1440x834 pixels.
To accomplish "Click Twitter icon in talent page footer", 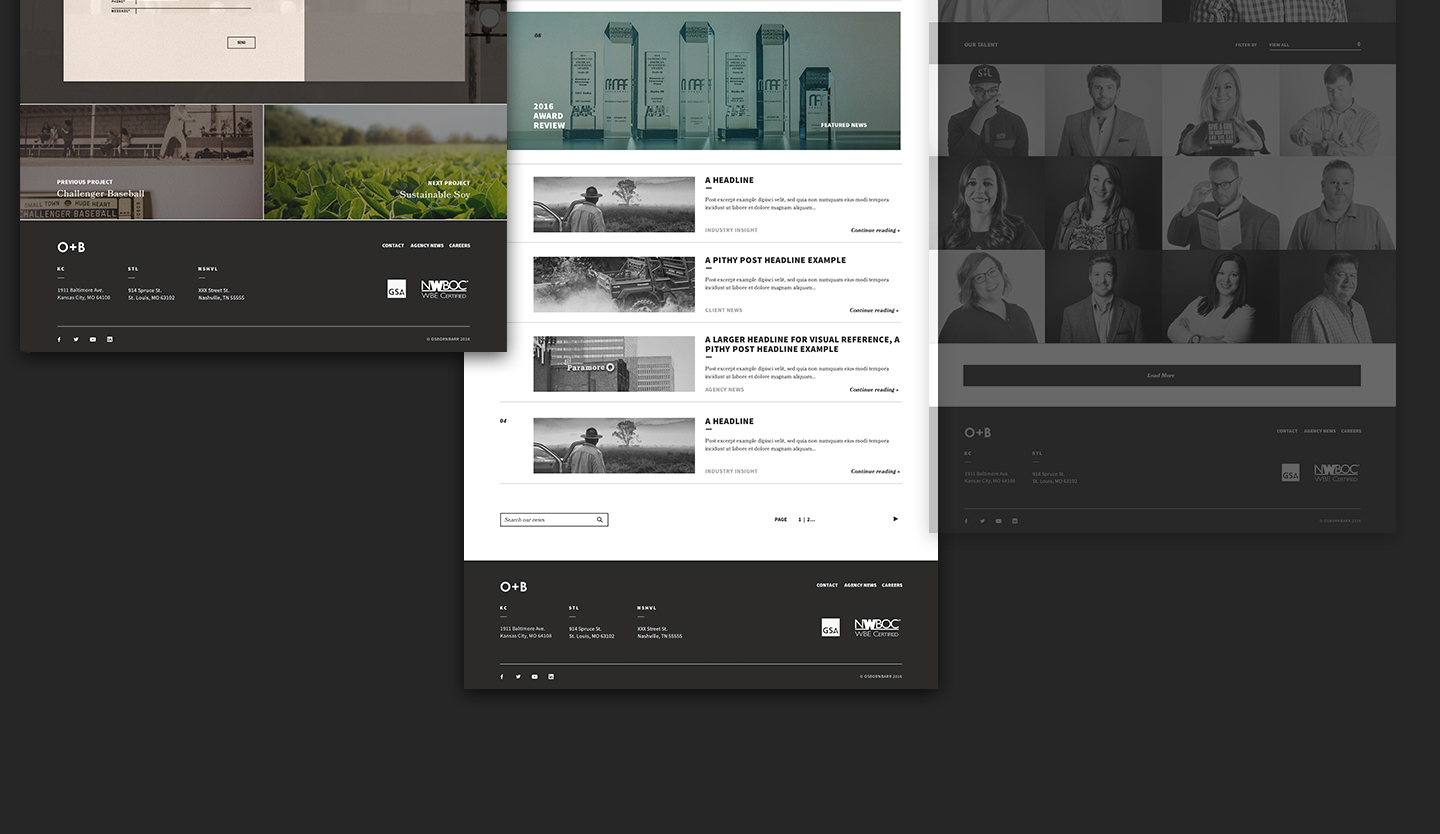I will [982, 521].
